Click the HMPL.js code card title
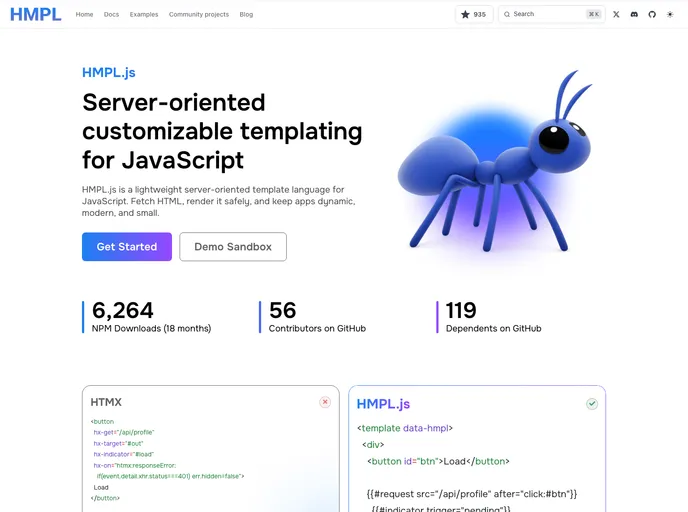The height and width of the screenshot is (512, 688). pos(383,404)
